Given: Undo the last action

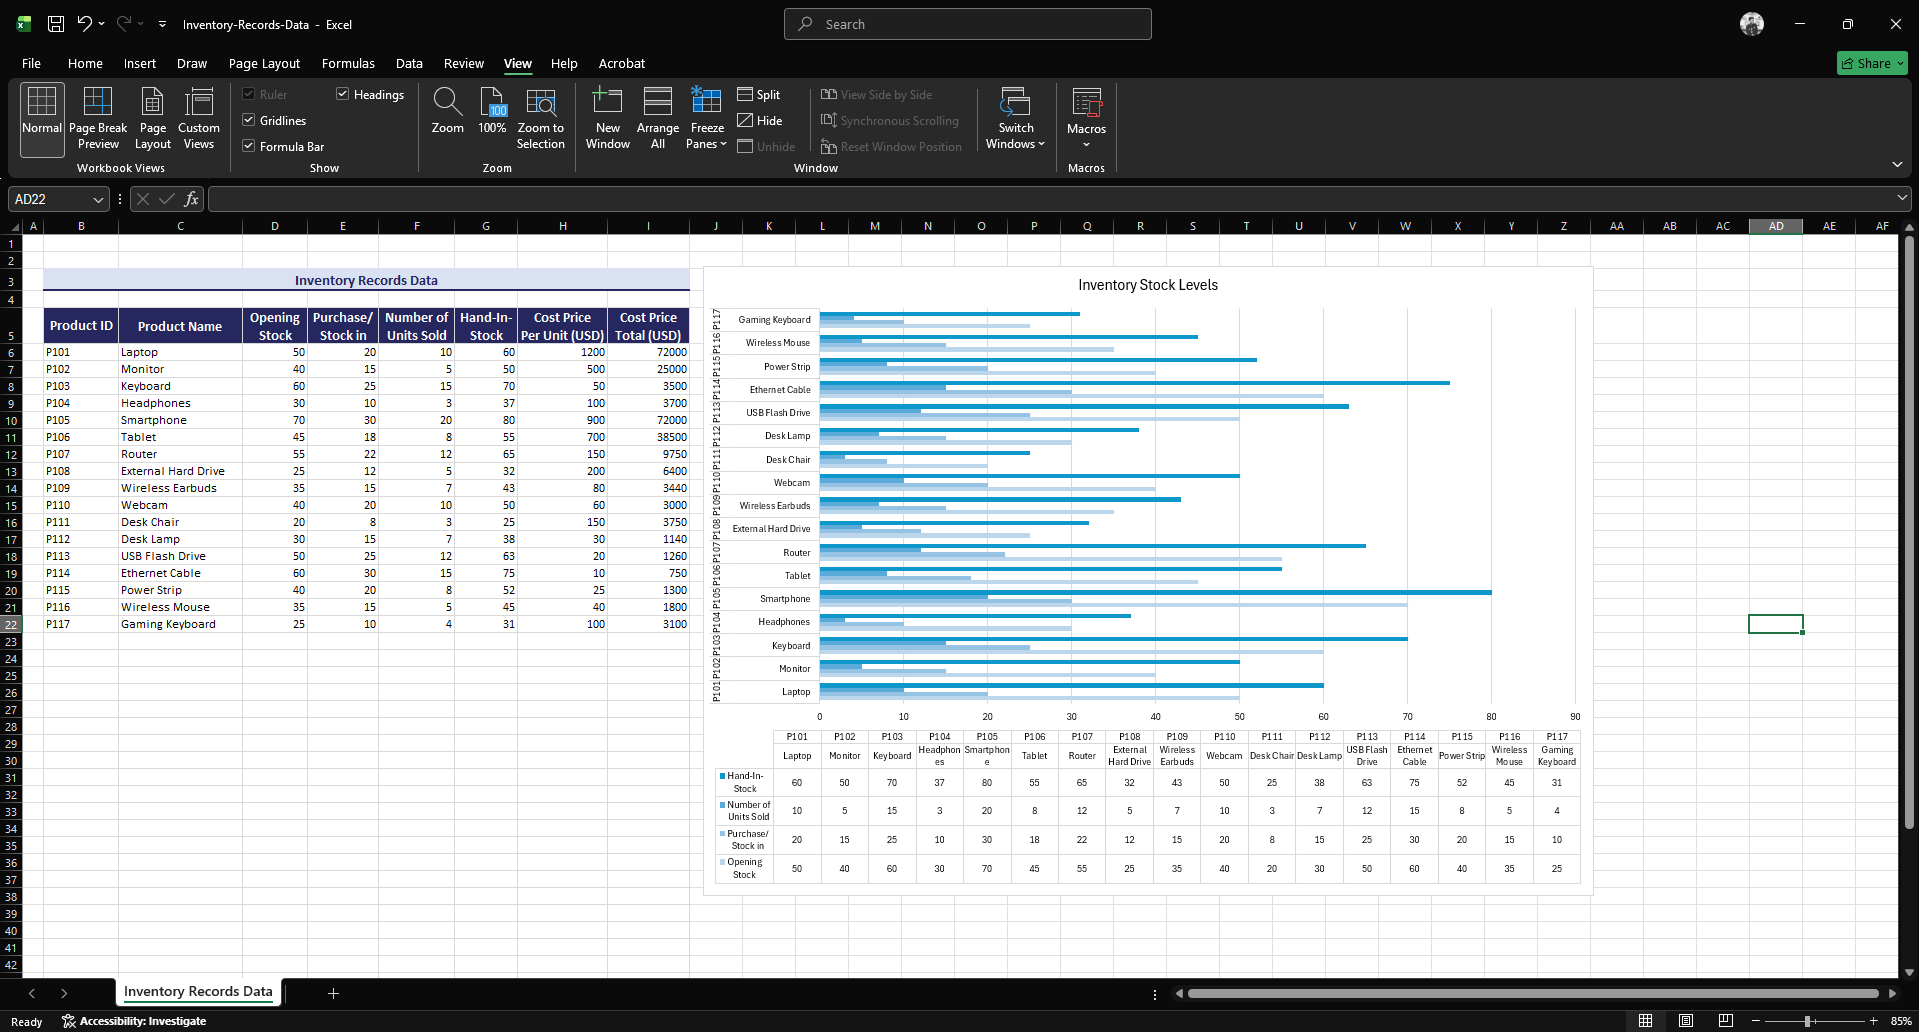Looking at the screenshot, I should [x=85, y=24].
